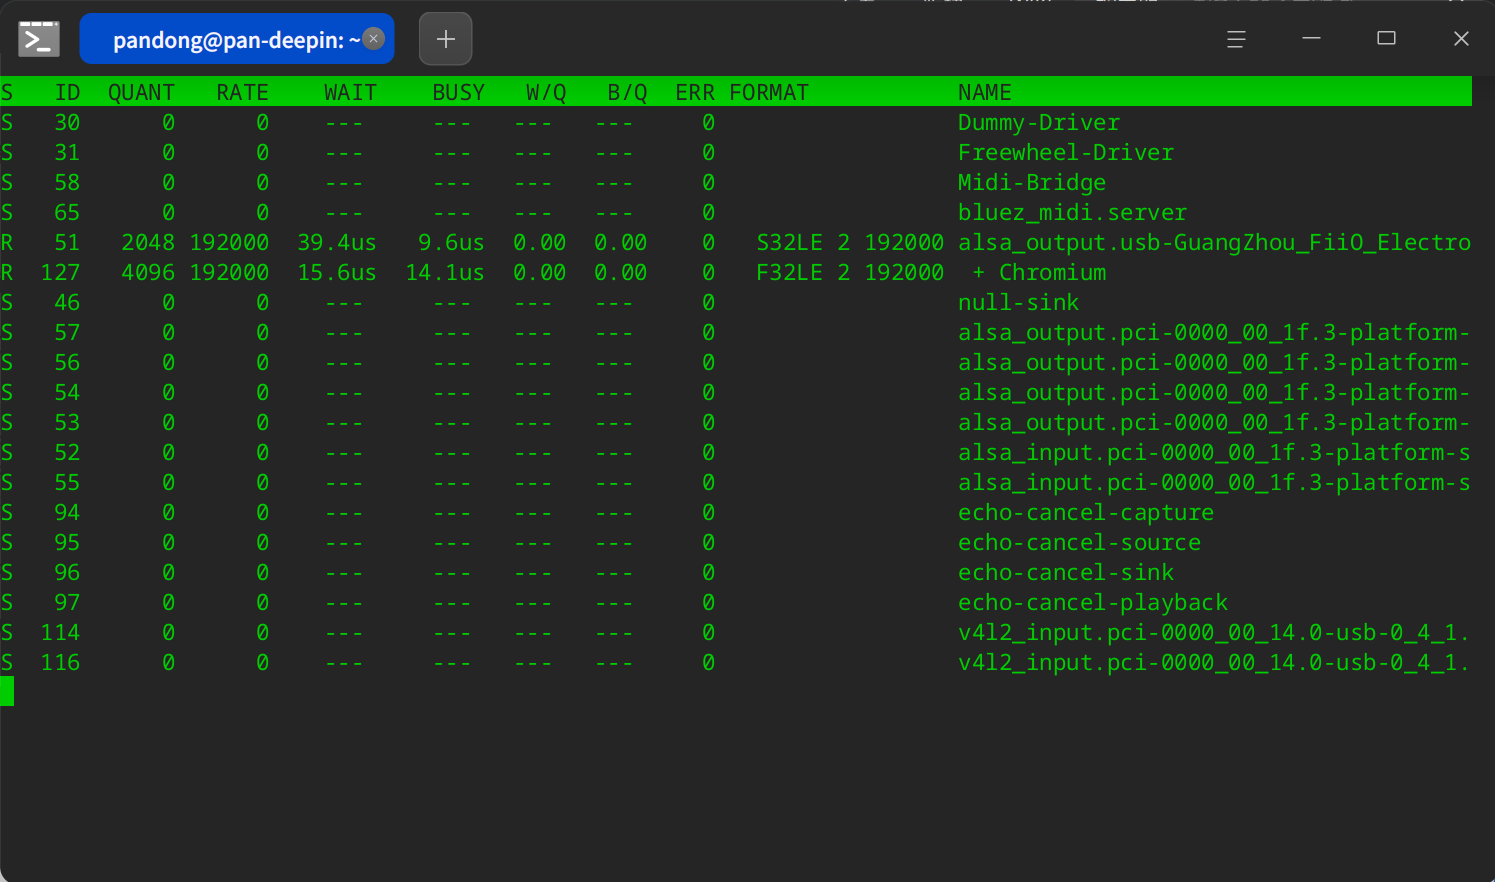Minimize the terminal window
The height and width of the screenshot is (882, 1495).
tap(1311, 39)
